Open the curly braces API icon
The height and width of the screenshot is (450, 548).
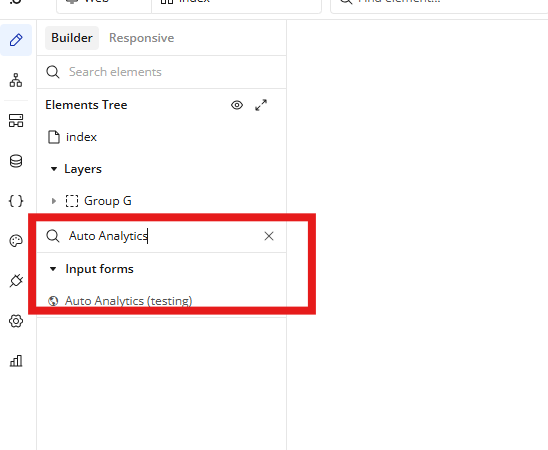click(16, 201)
